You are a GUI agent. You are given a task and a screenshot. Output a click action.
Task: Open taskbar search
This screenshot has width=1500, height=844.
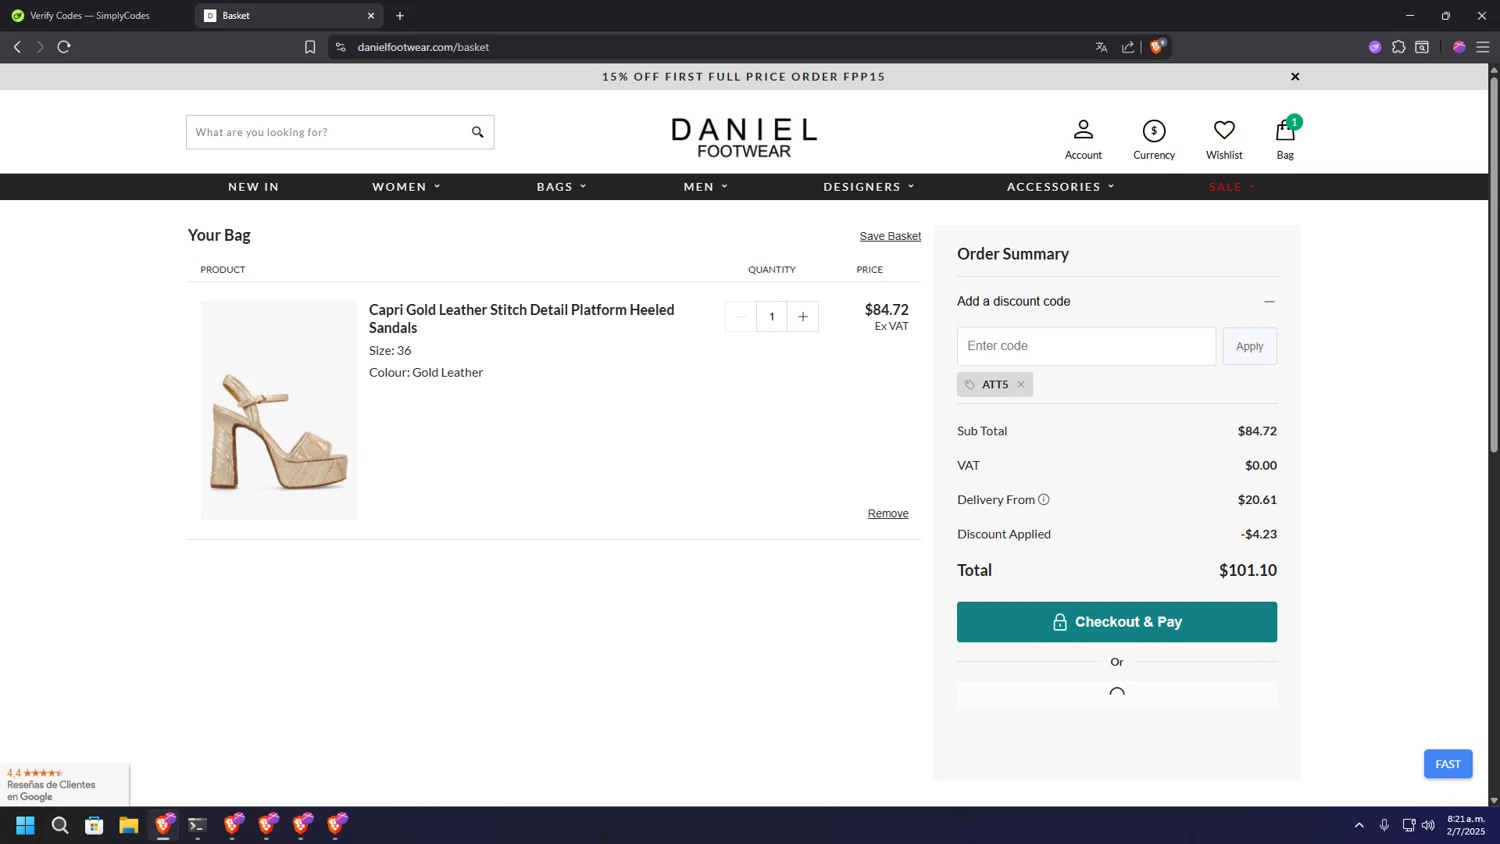(60, 825)
